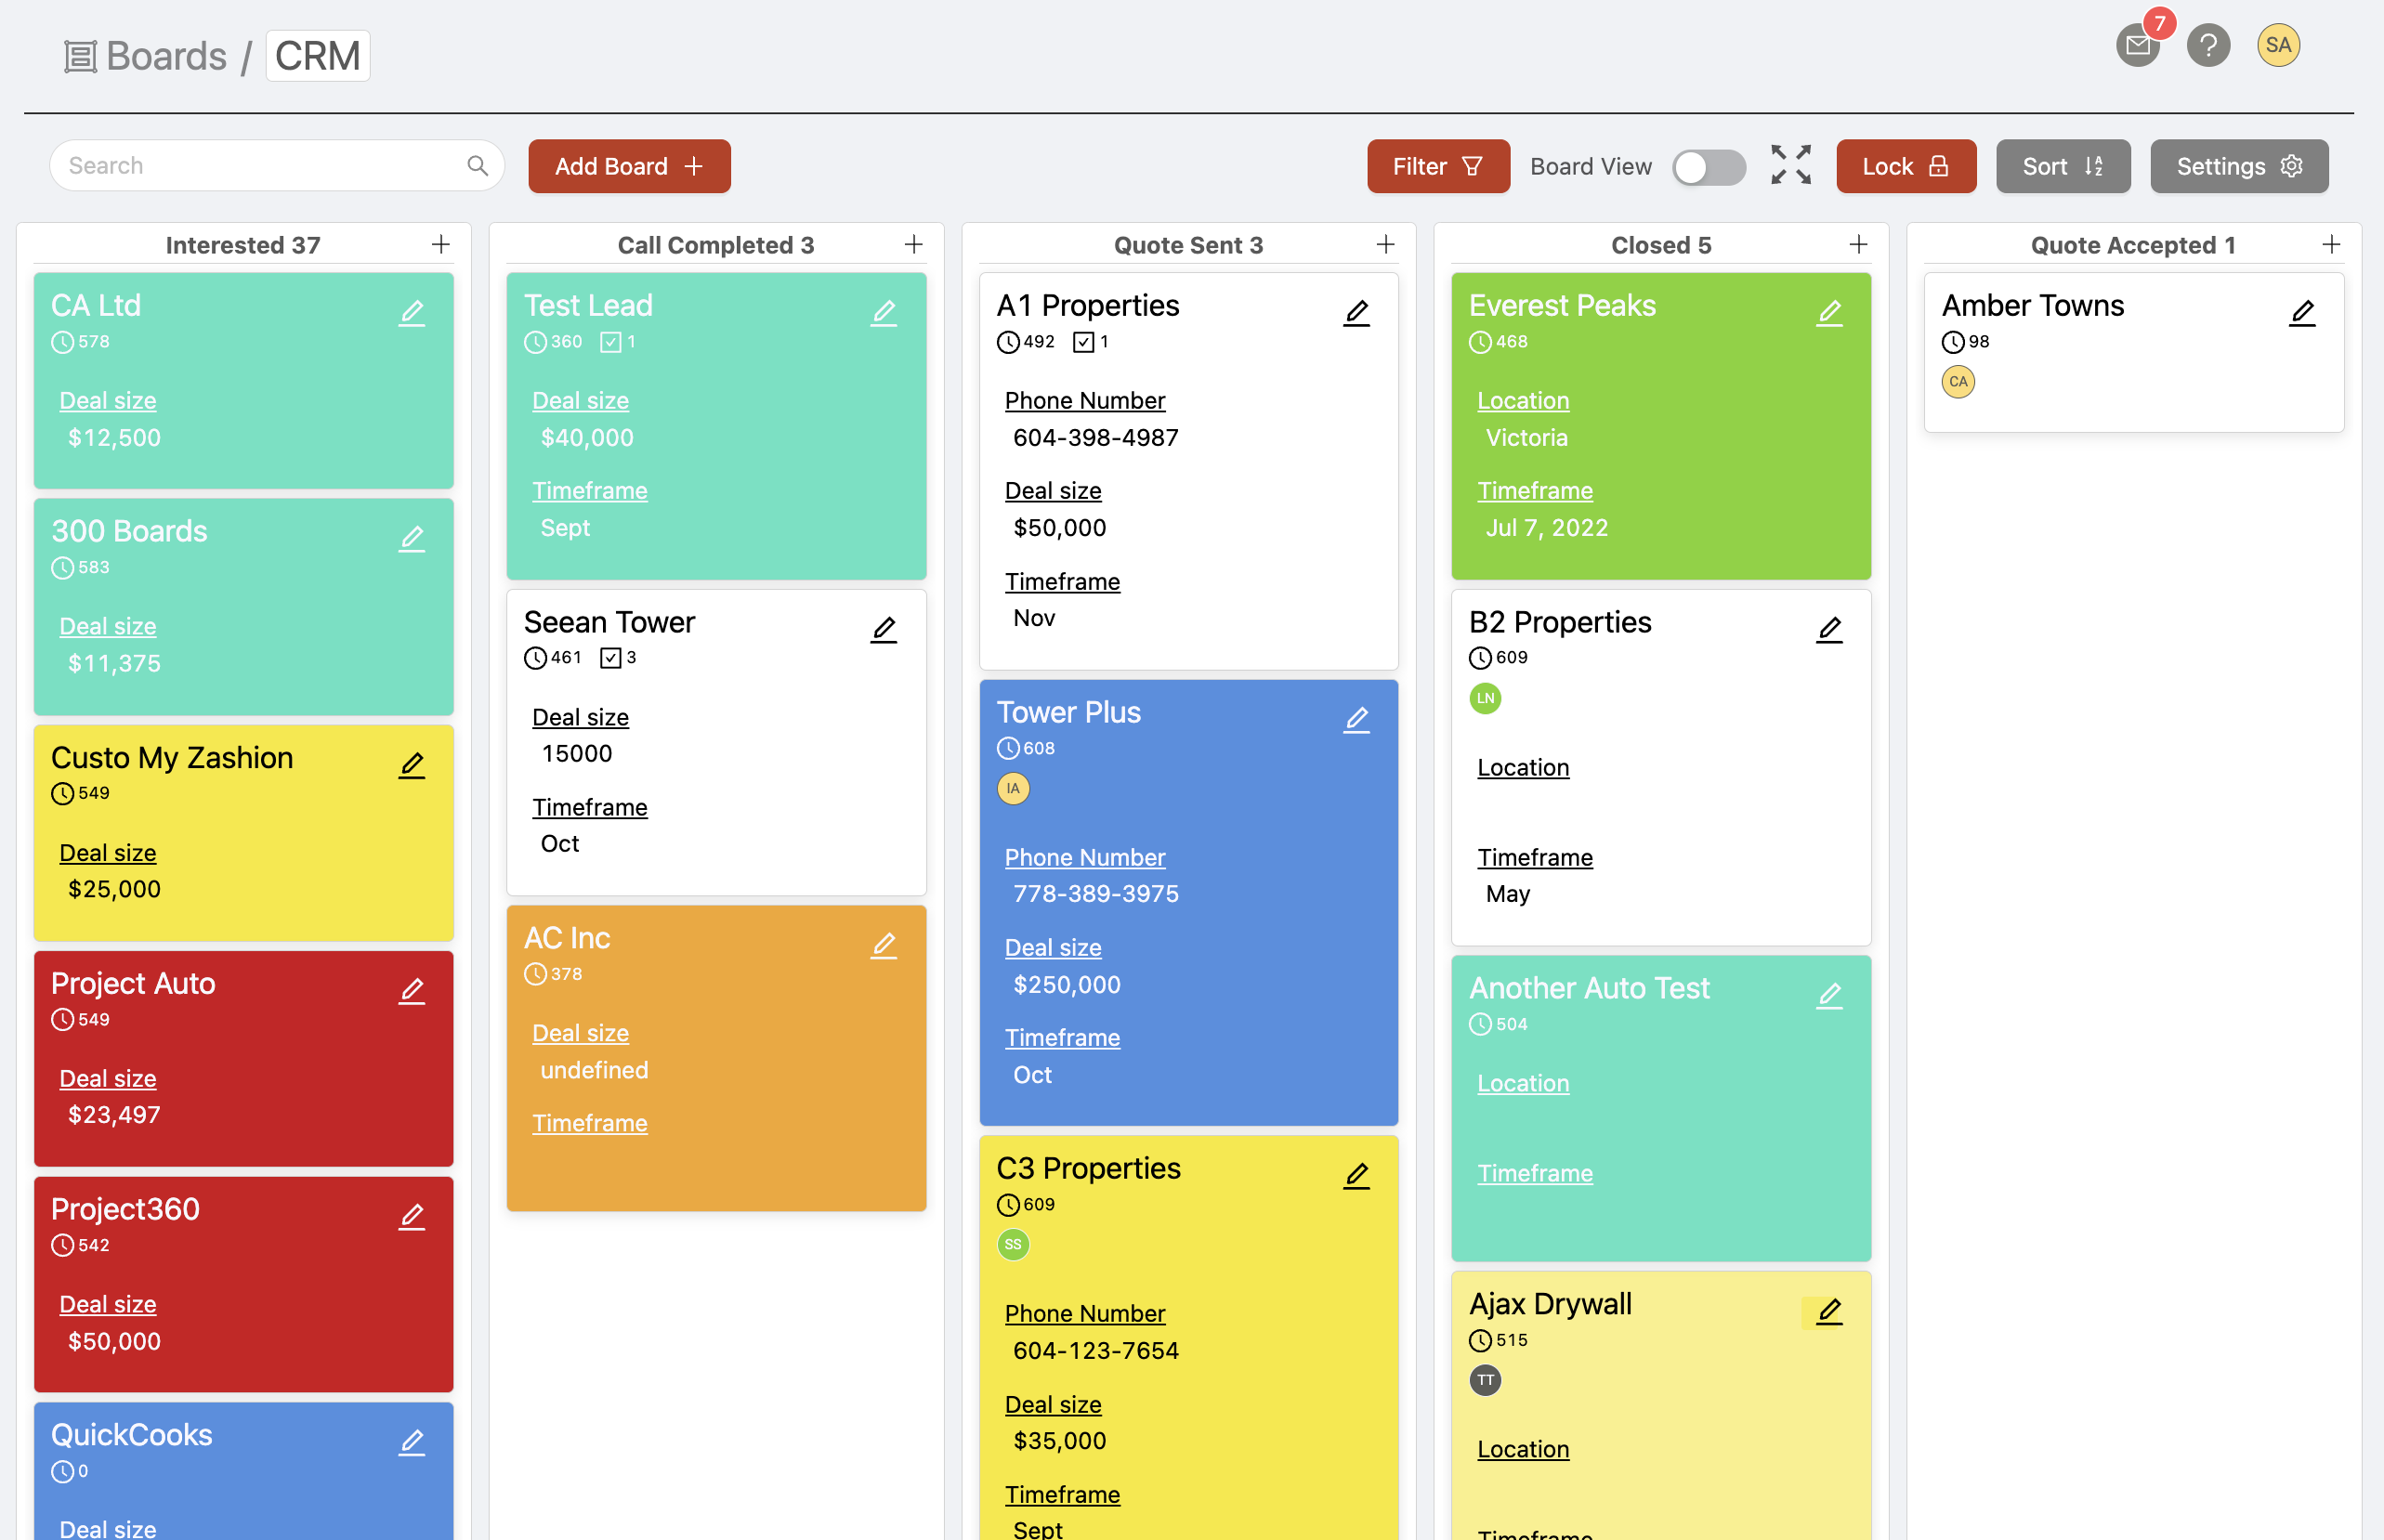
Task: Click the search magnifier icon
Action: click(x=477, y=166)
